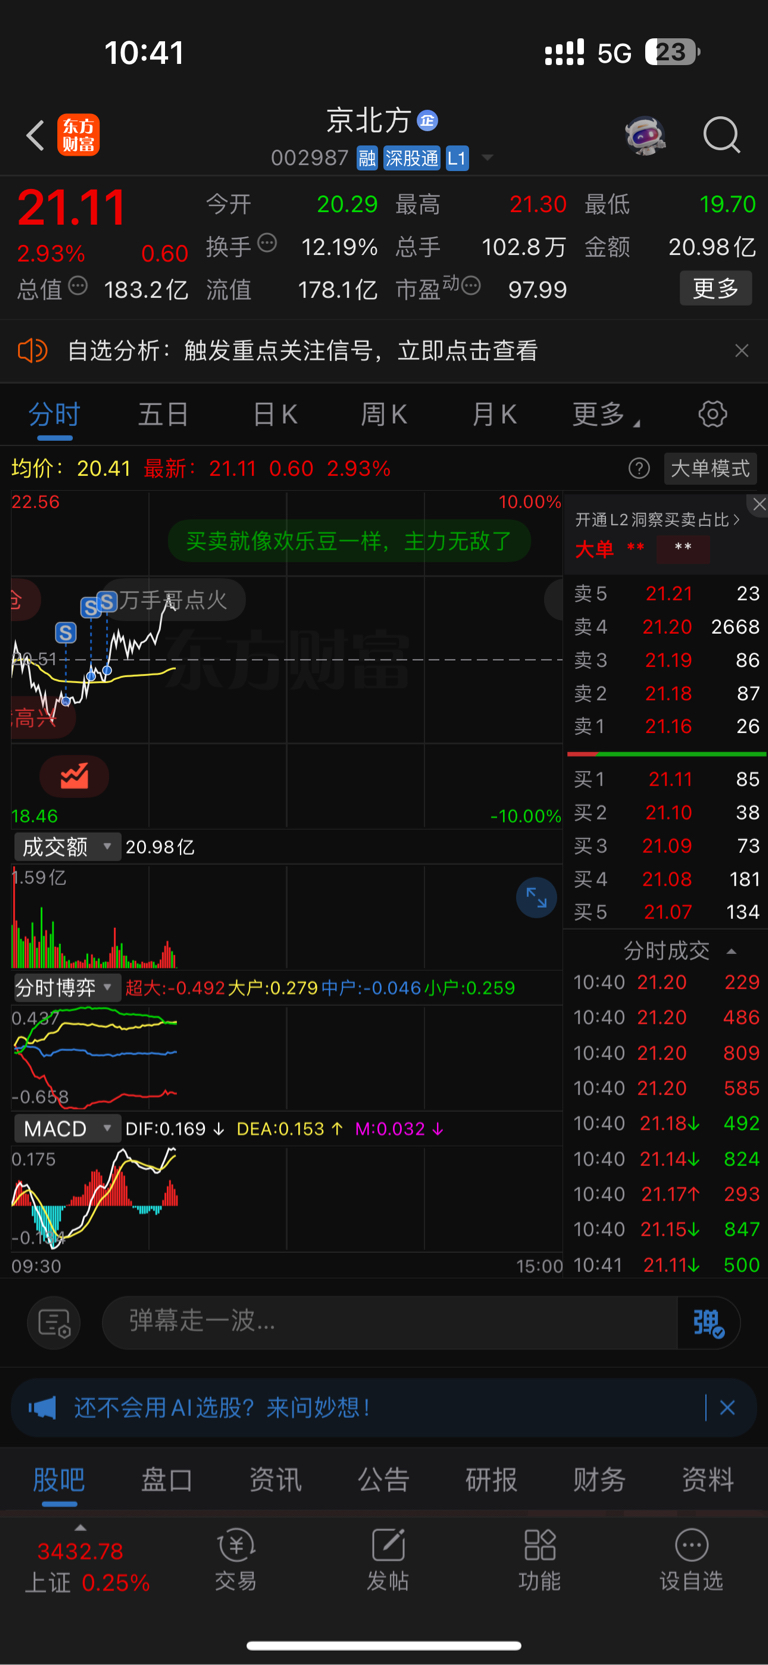Switch to the 盘口 tab
This screenshot has width=768, height=1665.
pyautogui.click(x=167, y=1480)
